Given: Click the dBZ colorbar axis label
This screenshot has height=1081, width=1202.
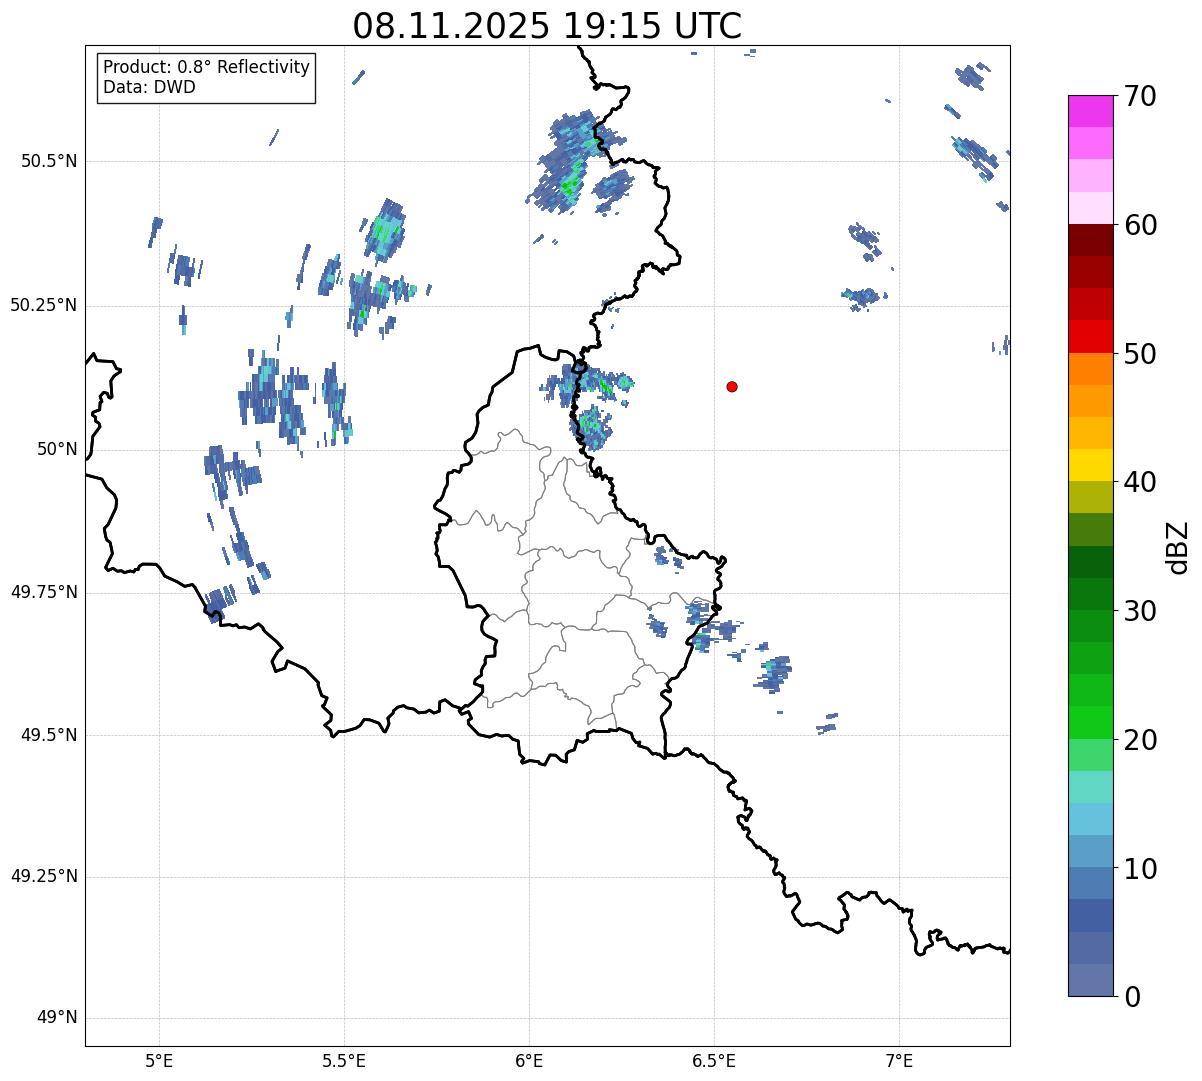Looking at the screenshot, I should 1178,546.
